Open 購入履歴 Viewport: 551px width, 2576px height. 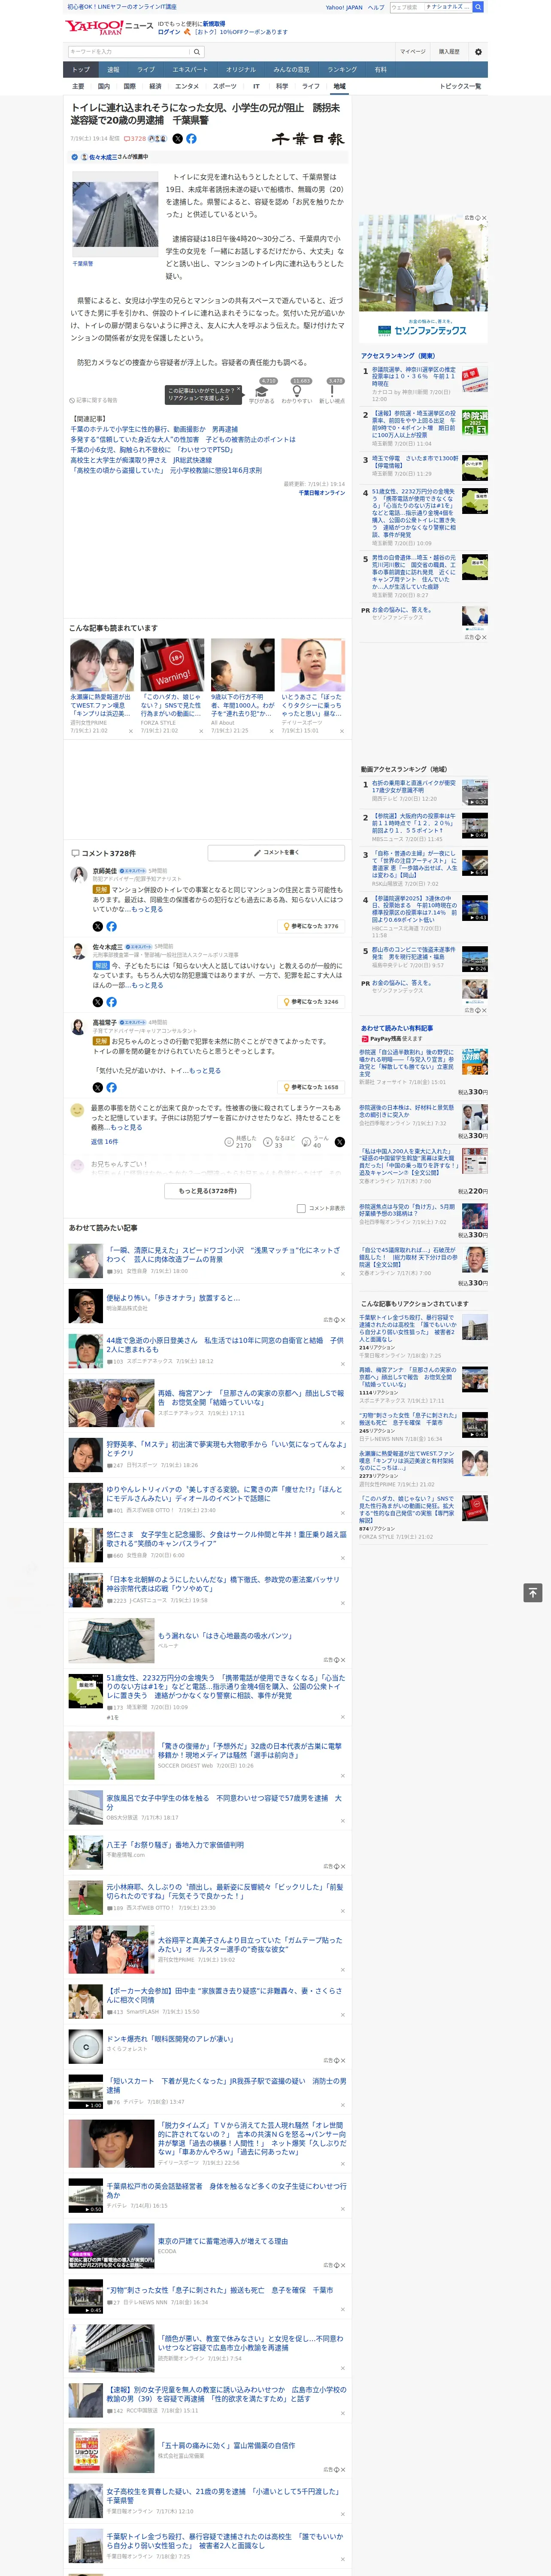click(449, 52)
